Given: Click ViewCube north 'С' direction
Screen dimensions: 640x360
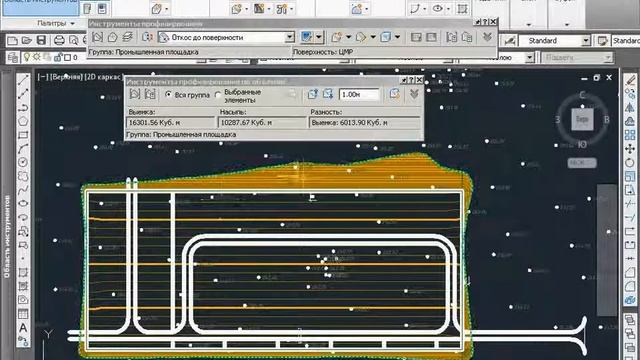Looking at the screenshot, I should [582, 96].
